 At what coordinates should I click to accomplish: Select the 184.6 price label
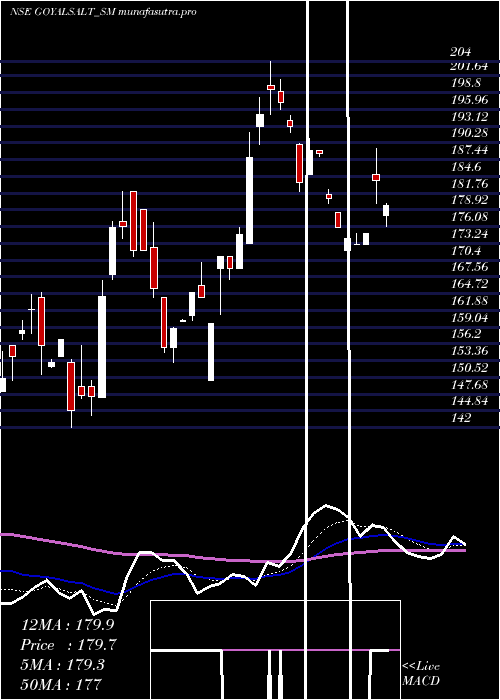click(x=466, y=167)
